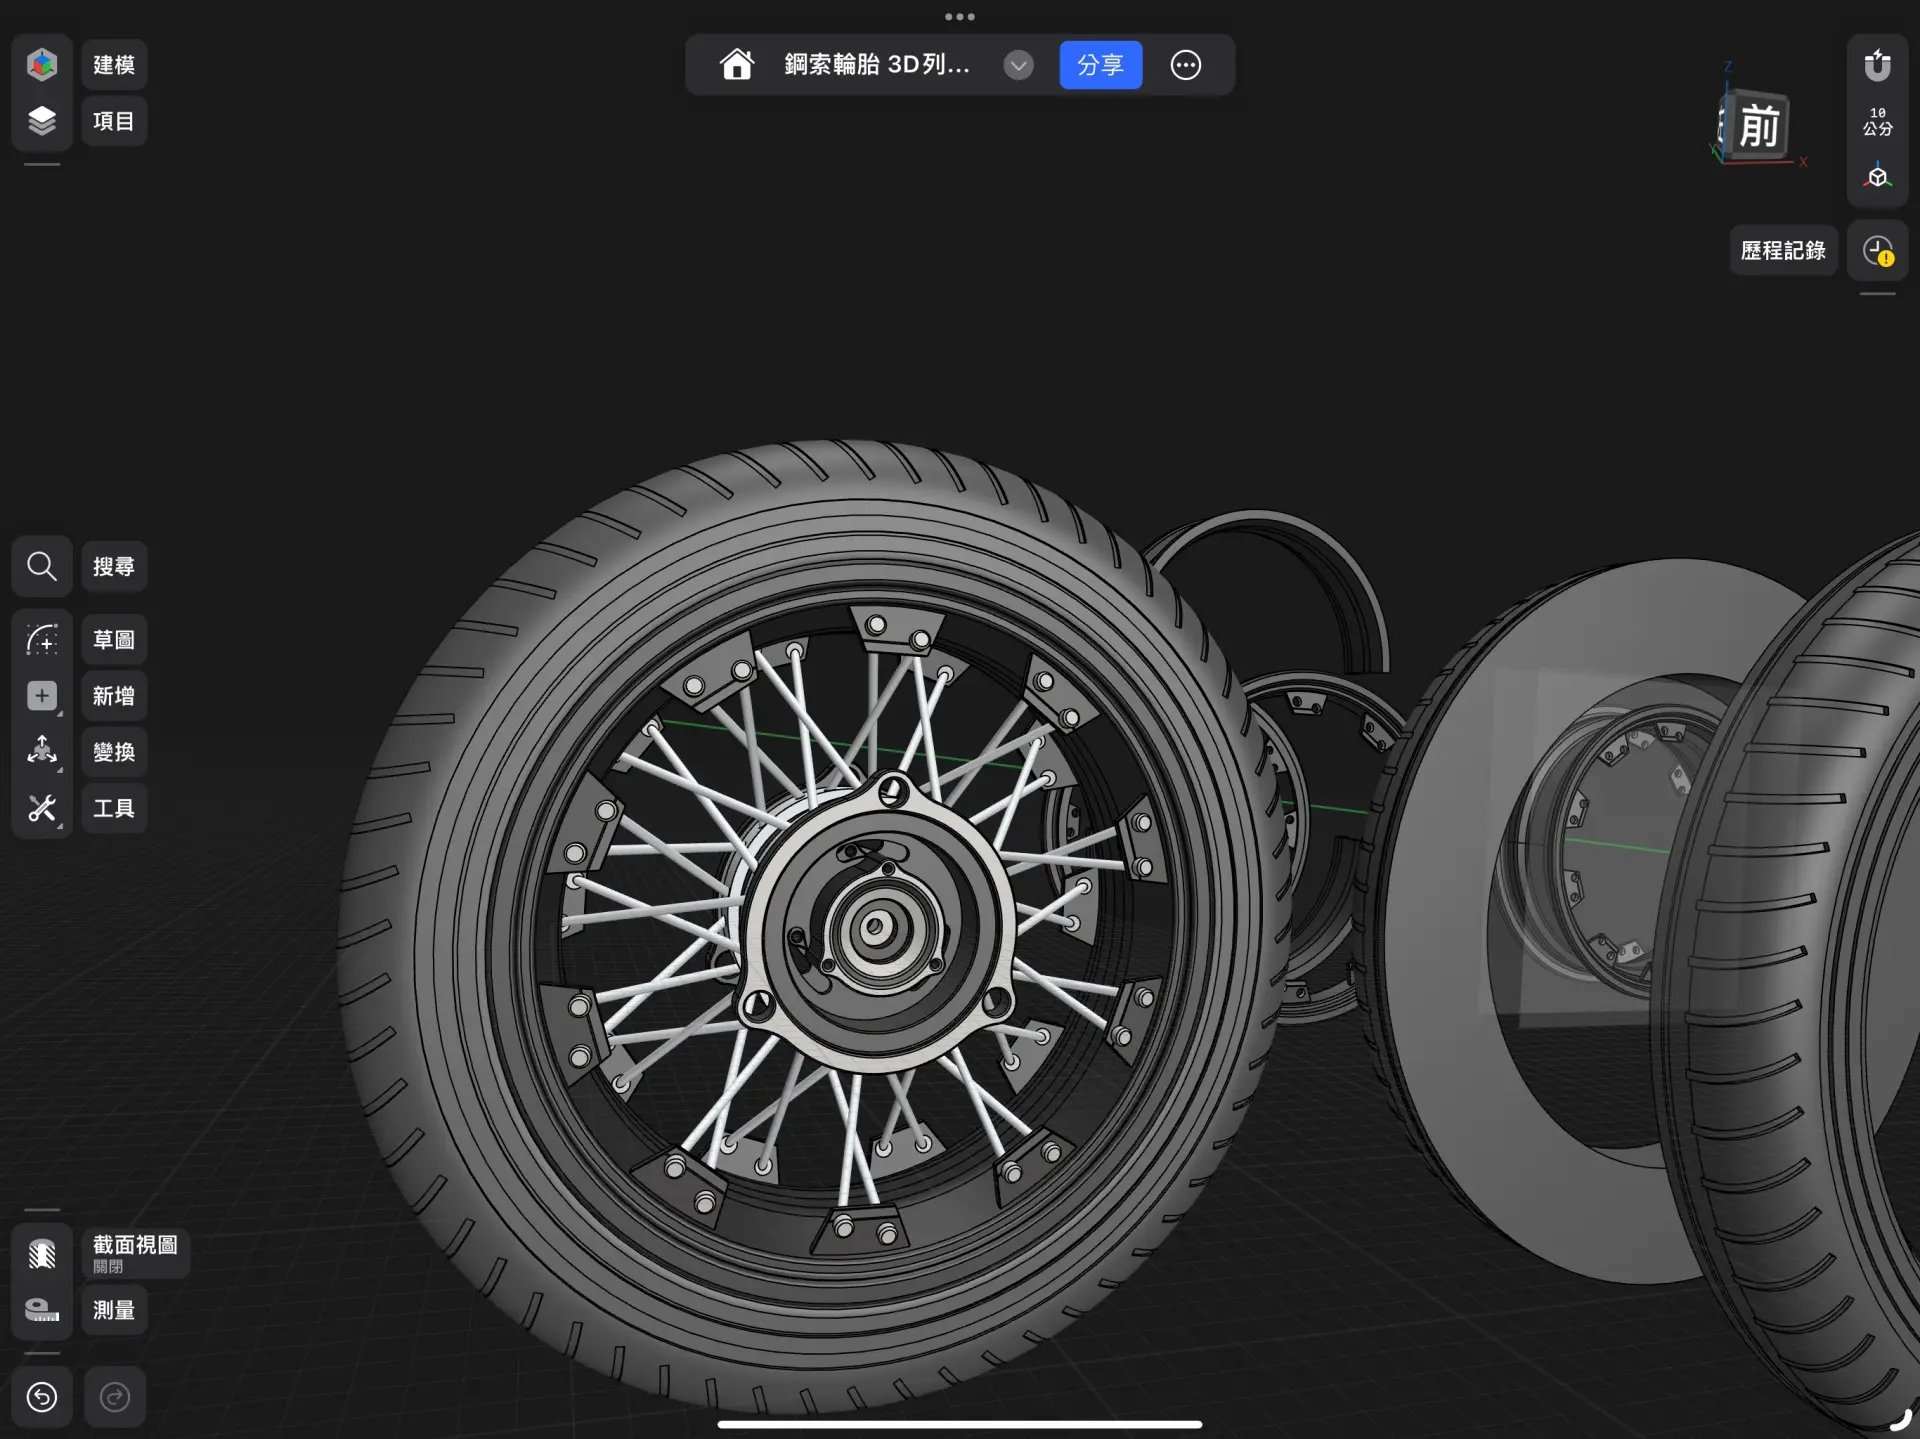Open History panel clock icon
The height and width of the screenshot is (1439, 1920).
pyautogui.click(x=1877, y=251)
